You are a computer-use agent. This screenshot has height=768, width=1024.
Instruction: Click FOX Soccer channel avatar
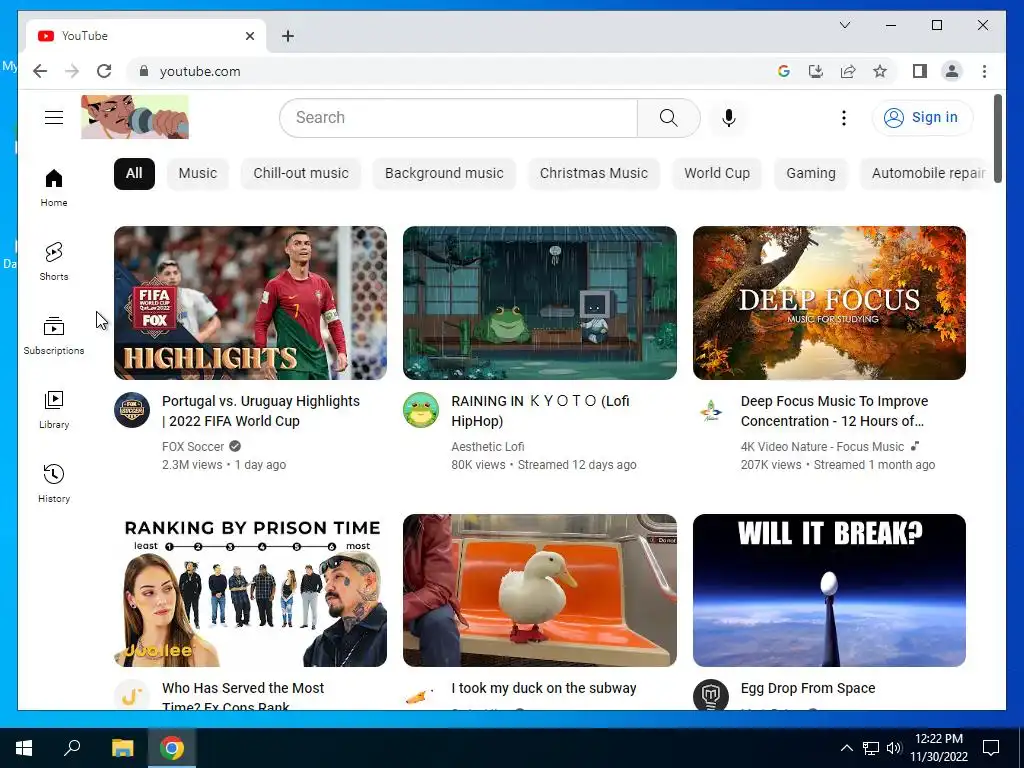(x=132, y=410)
